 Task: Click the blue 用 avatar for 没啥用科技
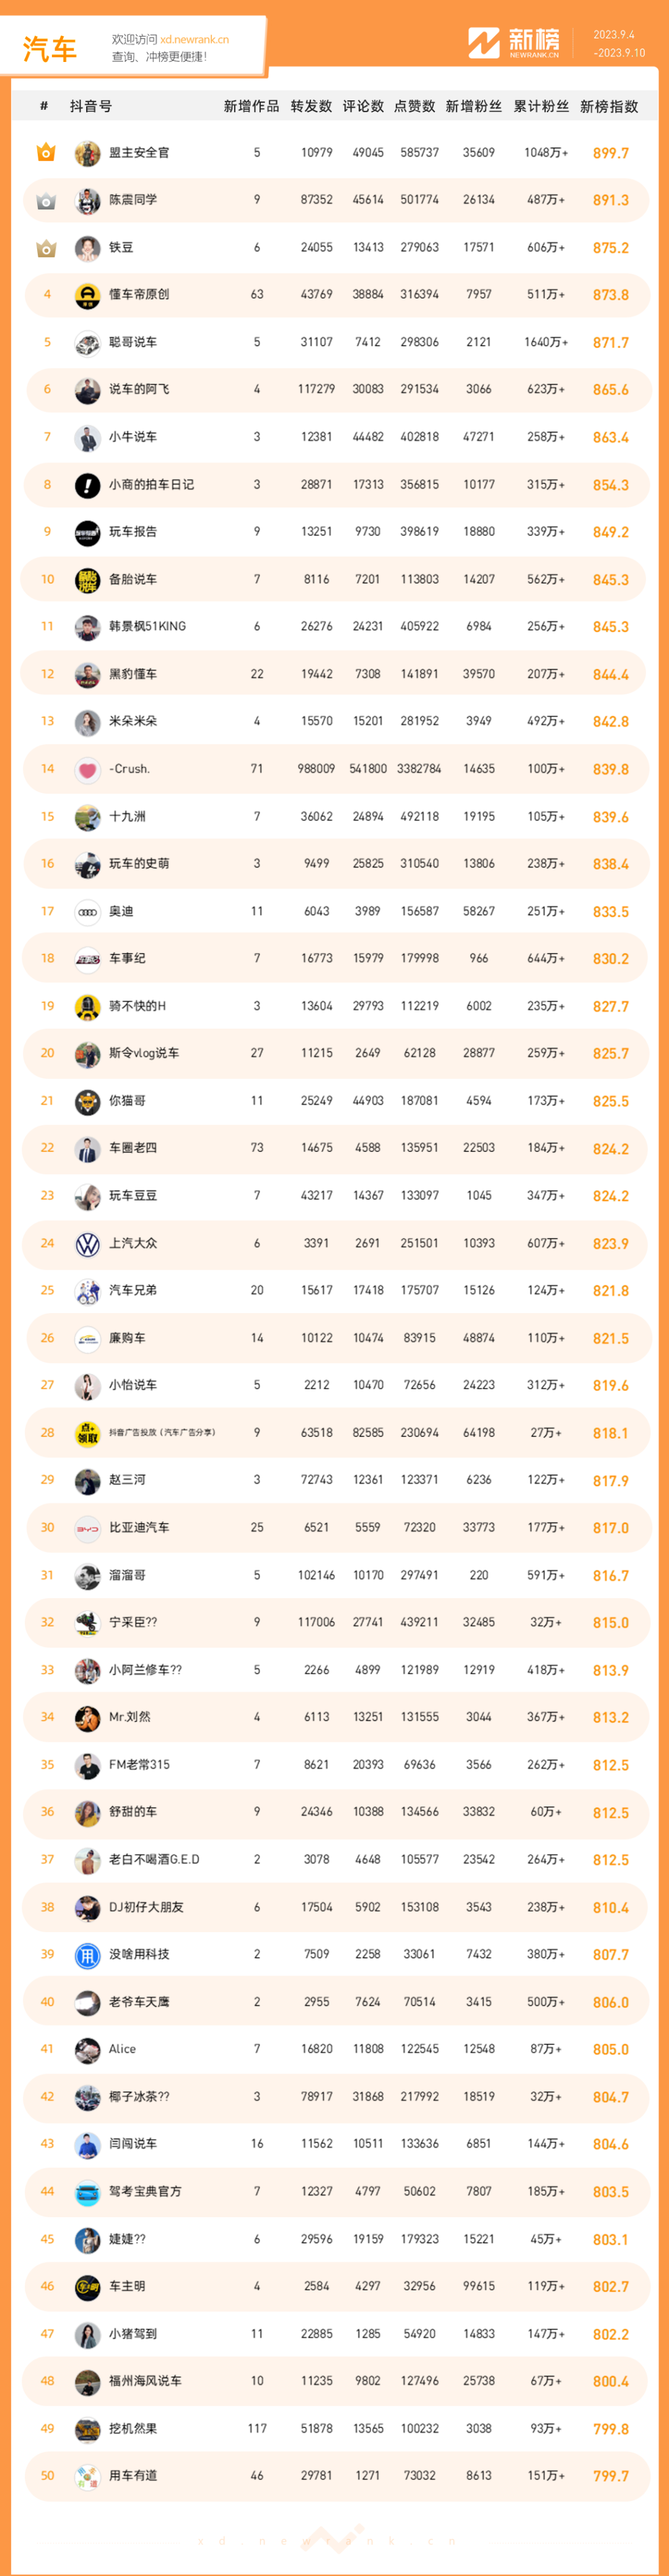88,1954
